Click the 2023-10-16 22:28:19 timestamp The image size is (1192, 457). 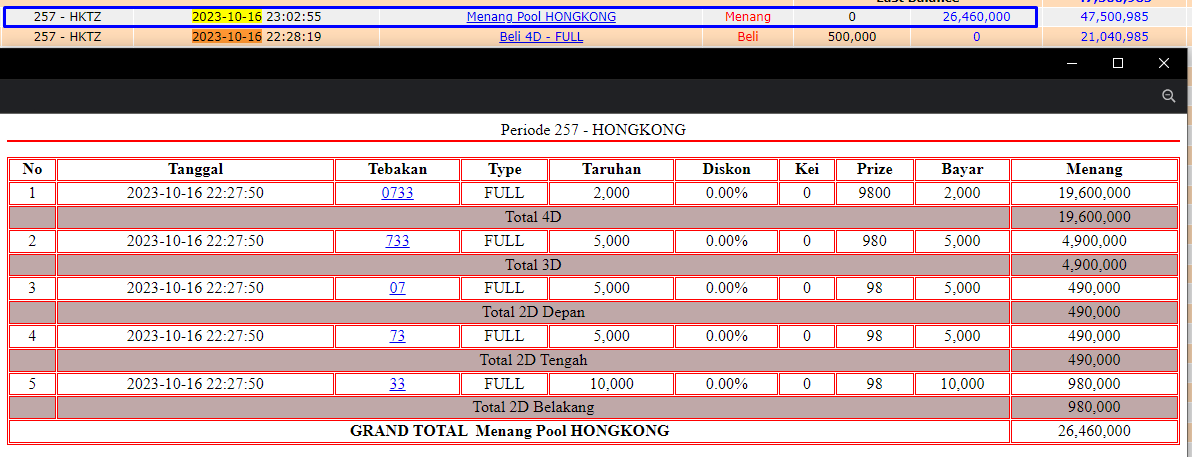tap(256, 36)
